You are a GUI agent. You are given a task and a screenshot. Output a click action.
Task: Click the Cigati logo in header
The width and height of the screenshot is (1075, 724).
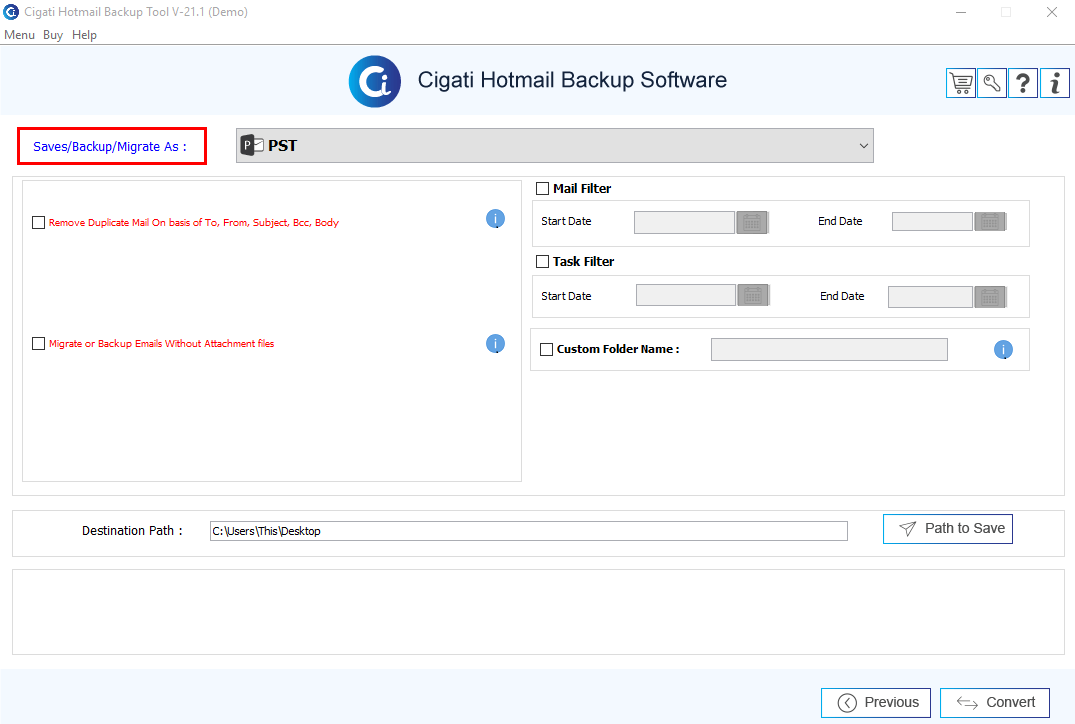[374, 82]
